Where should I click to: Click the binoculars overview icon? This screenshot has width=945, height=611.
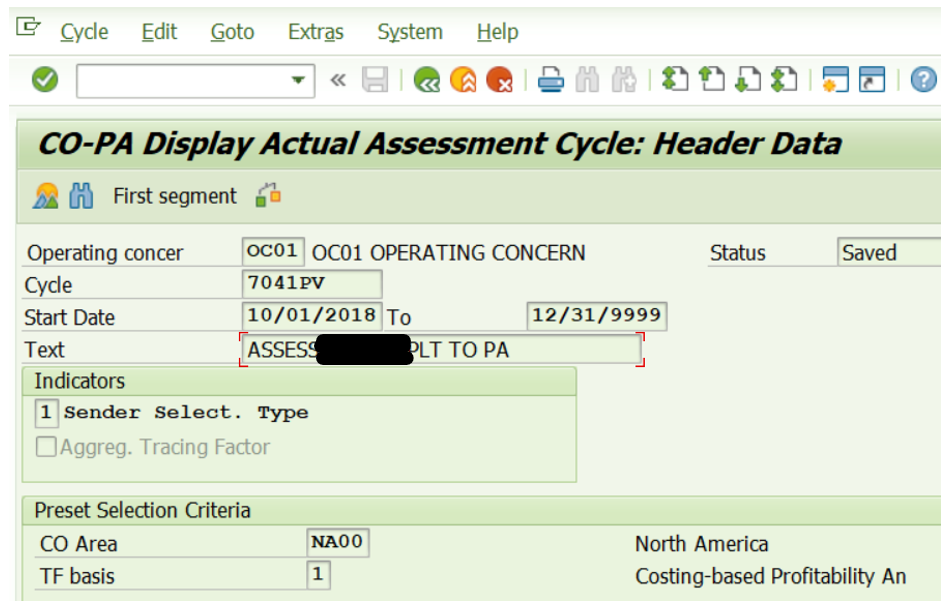(x=81, y=196)
